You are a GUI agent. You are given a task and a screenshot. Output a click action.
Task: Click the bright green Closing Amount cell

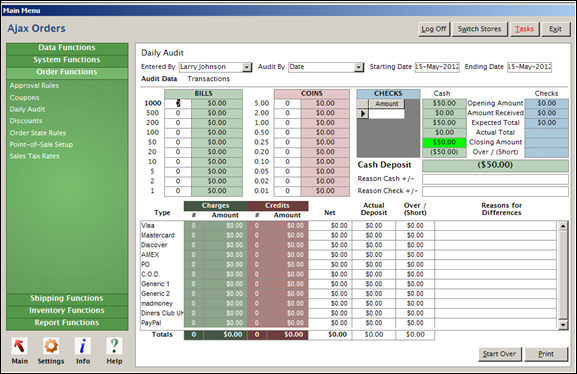point(444,142)
